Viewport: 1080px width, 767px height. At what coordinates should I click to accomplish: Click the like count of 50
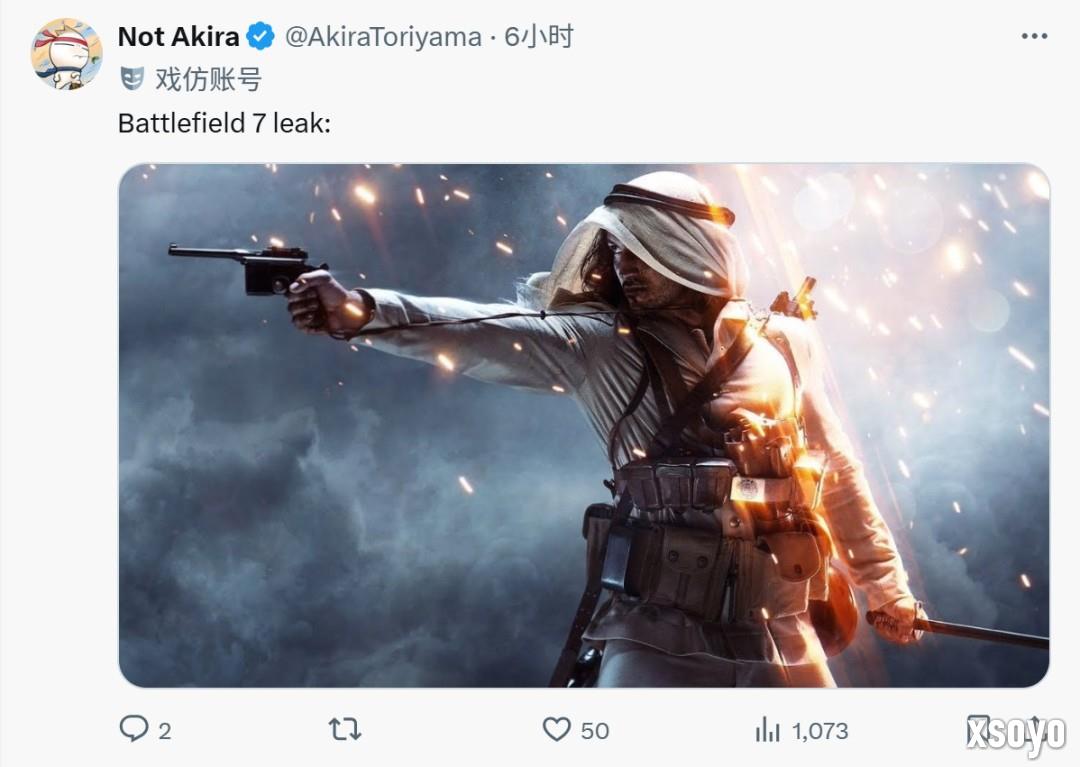pyautogui.click(x=595, y=731)
